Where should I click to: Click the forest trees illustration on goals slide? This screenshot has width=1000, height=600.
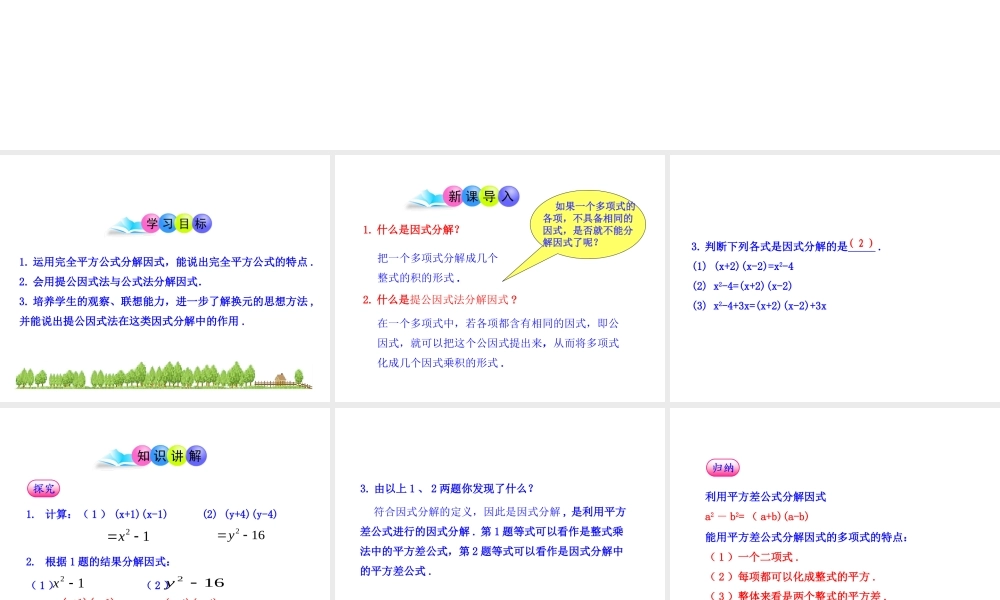pos(160,378)
